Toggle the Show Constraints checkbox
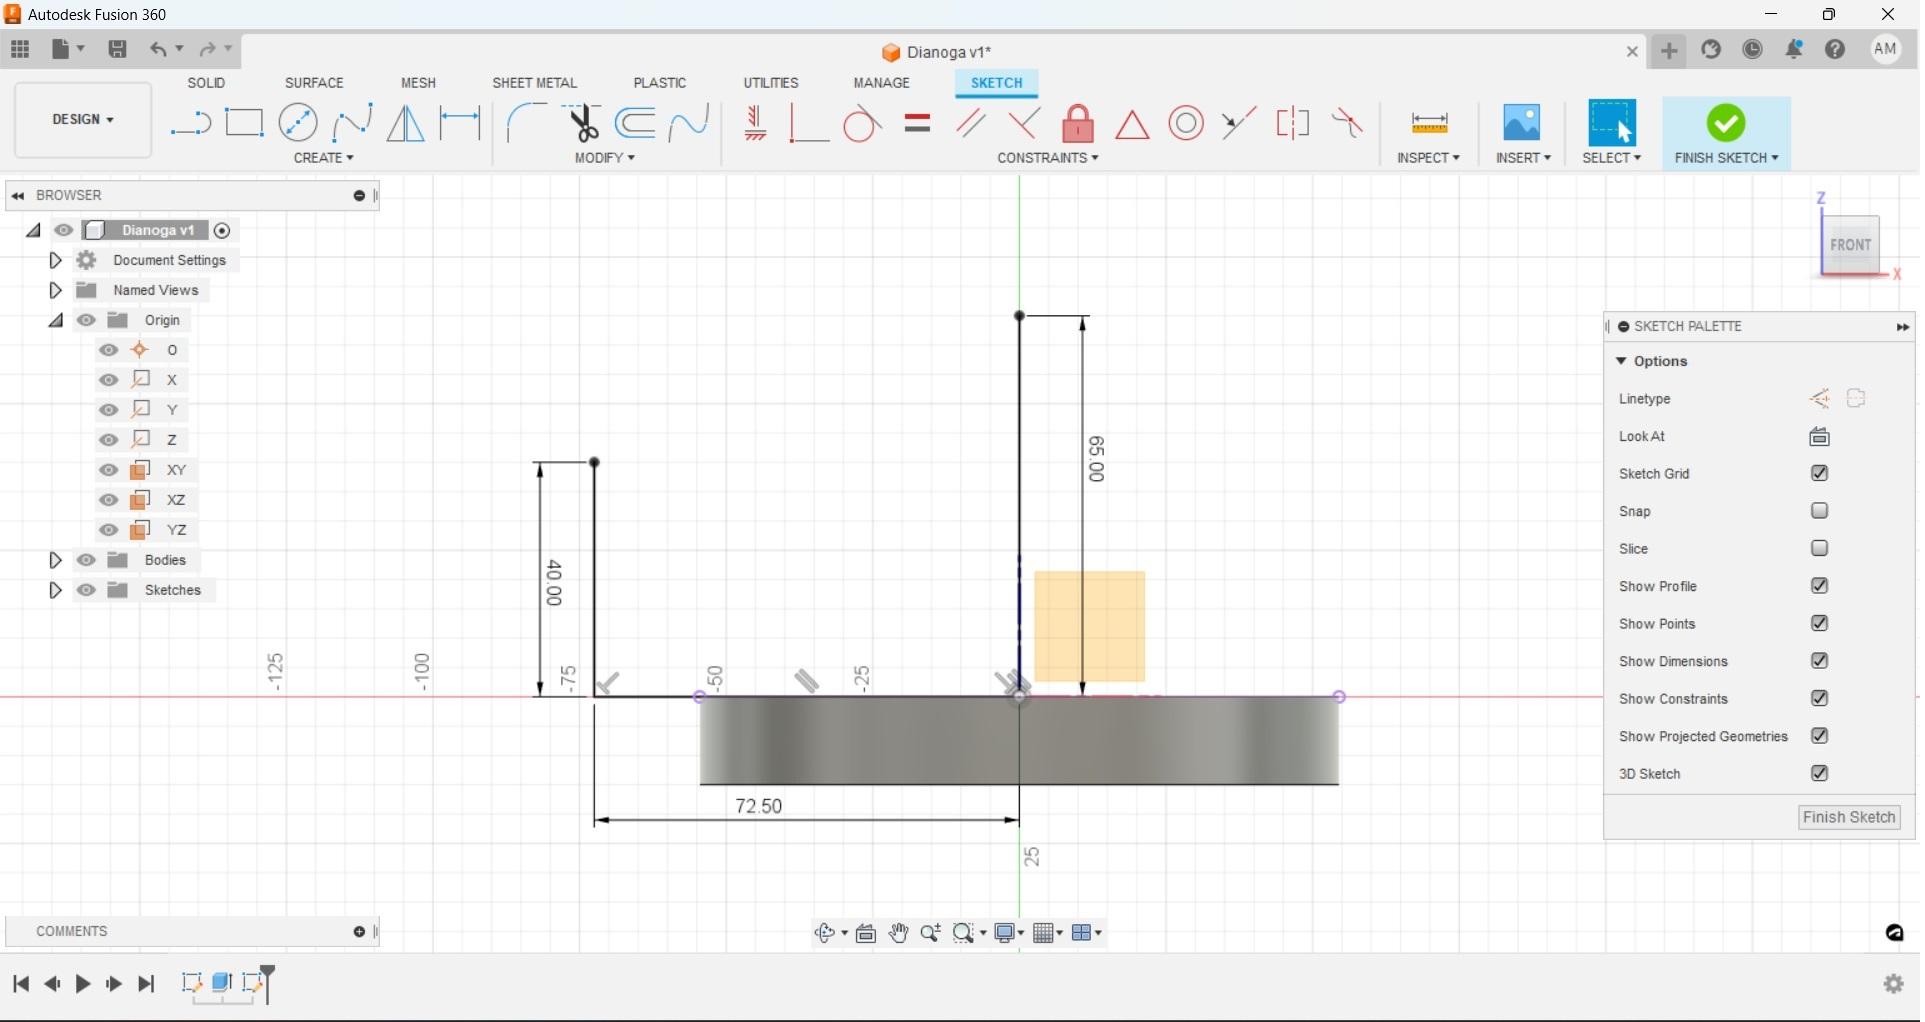 (1820, 699)
